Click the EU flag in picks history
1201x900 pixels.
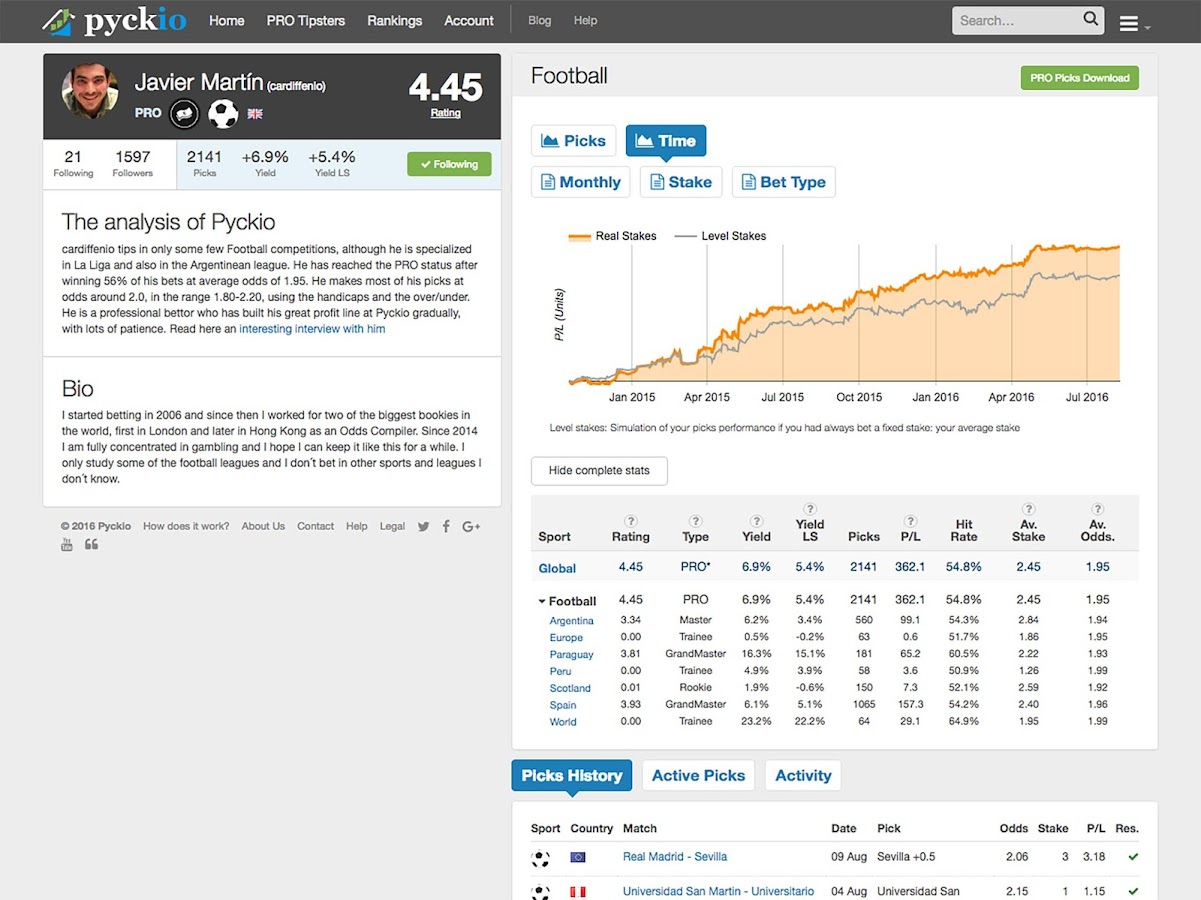click(x=578, y=857)
